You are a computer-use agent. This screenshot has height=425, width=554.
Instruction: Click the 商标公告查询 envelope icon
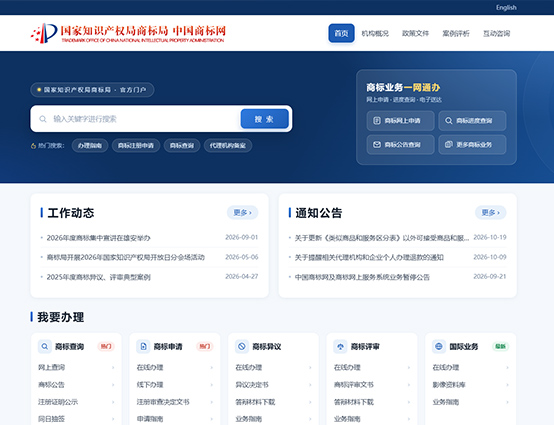(x=377, y=144)
